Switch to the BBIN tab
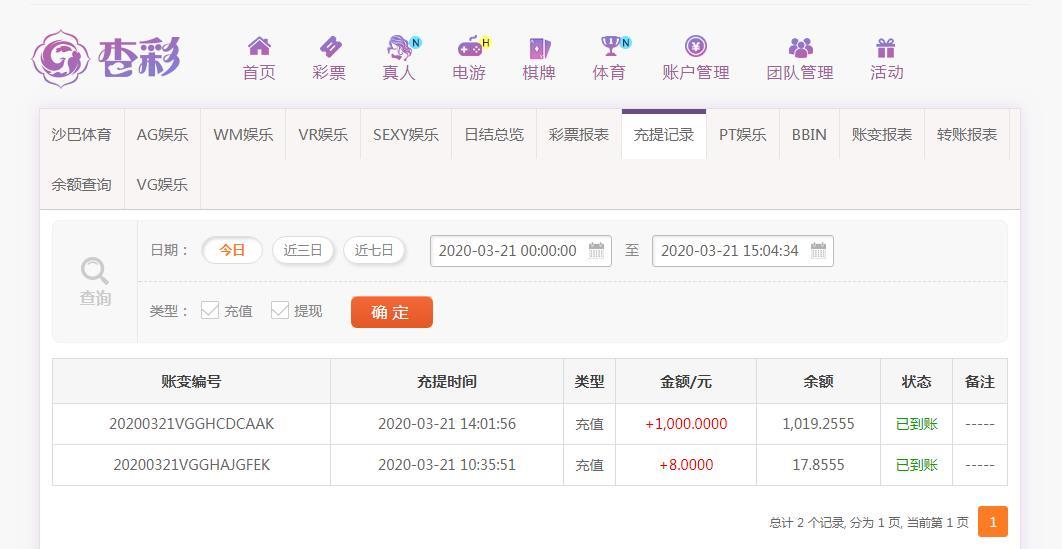1062x549 pixels. [809, 135]
